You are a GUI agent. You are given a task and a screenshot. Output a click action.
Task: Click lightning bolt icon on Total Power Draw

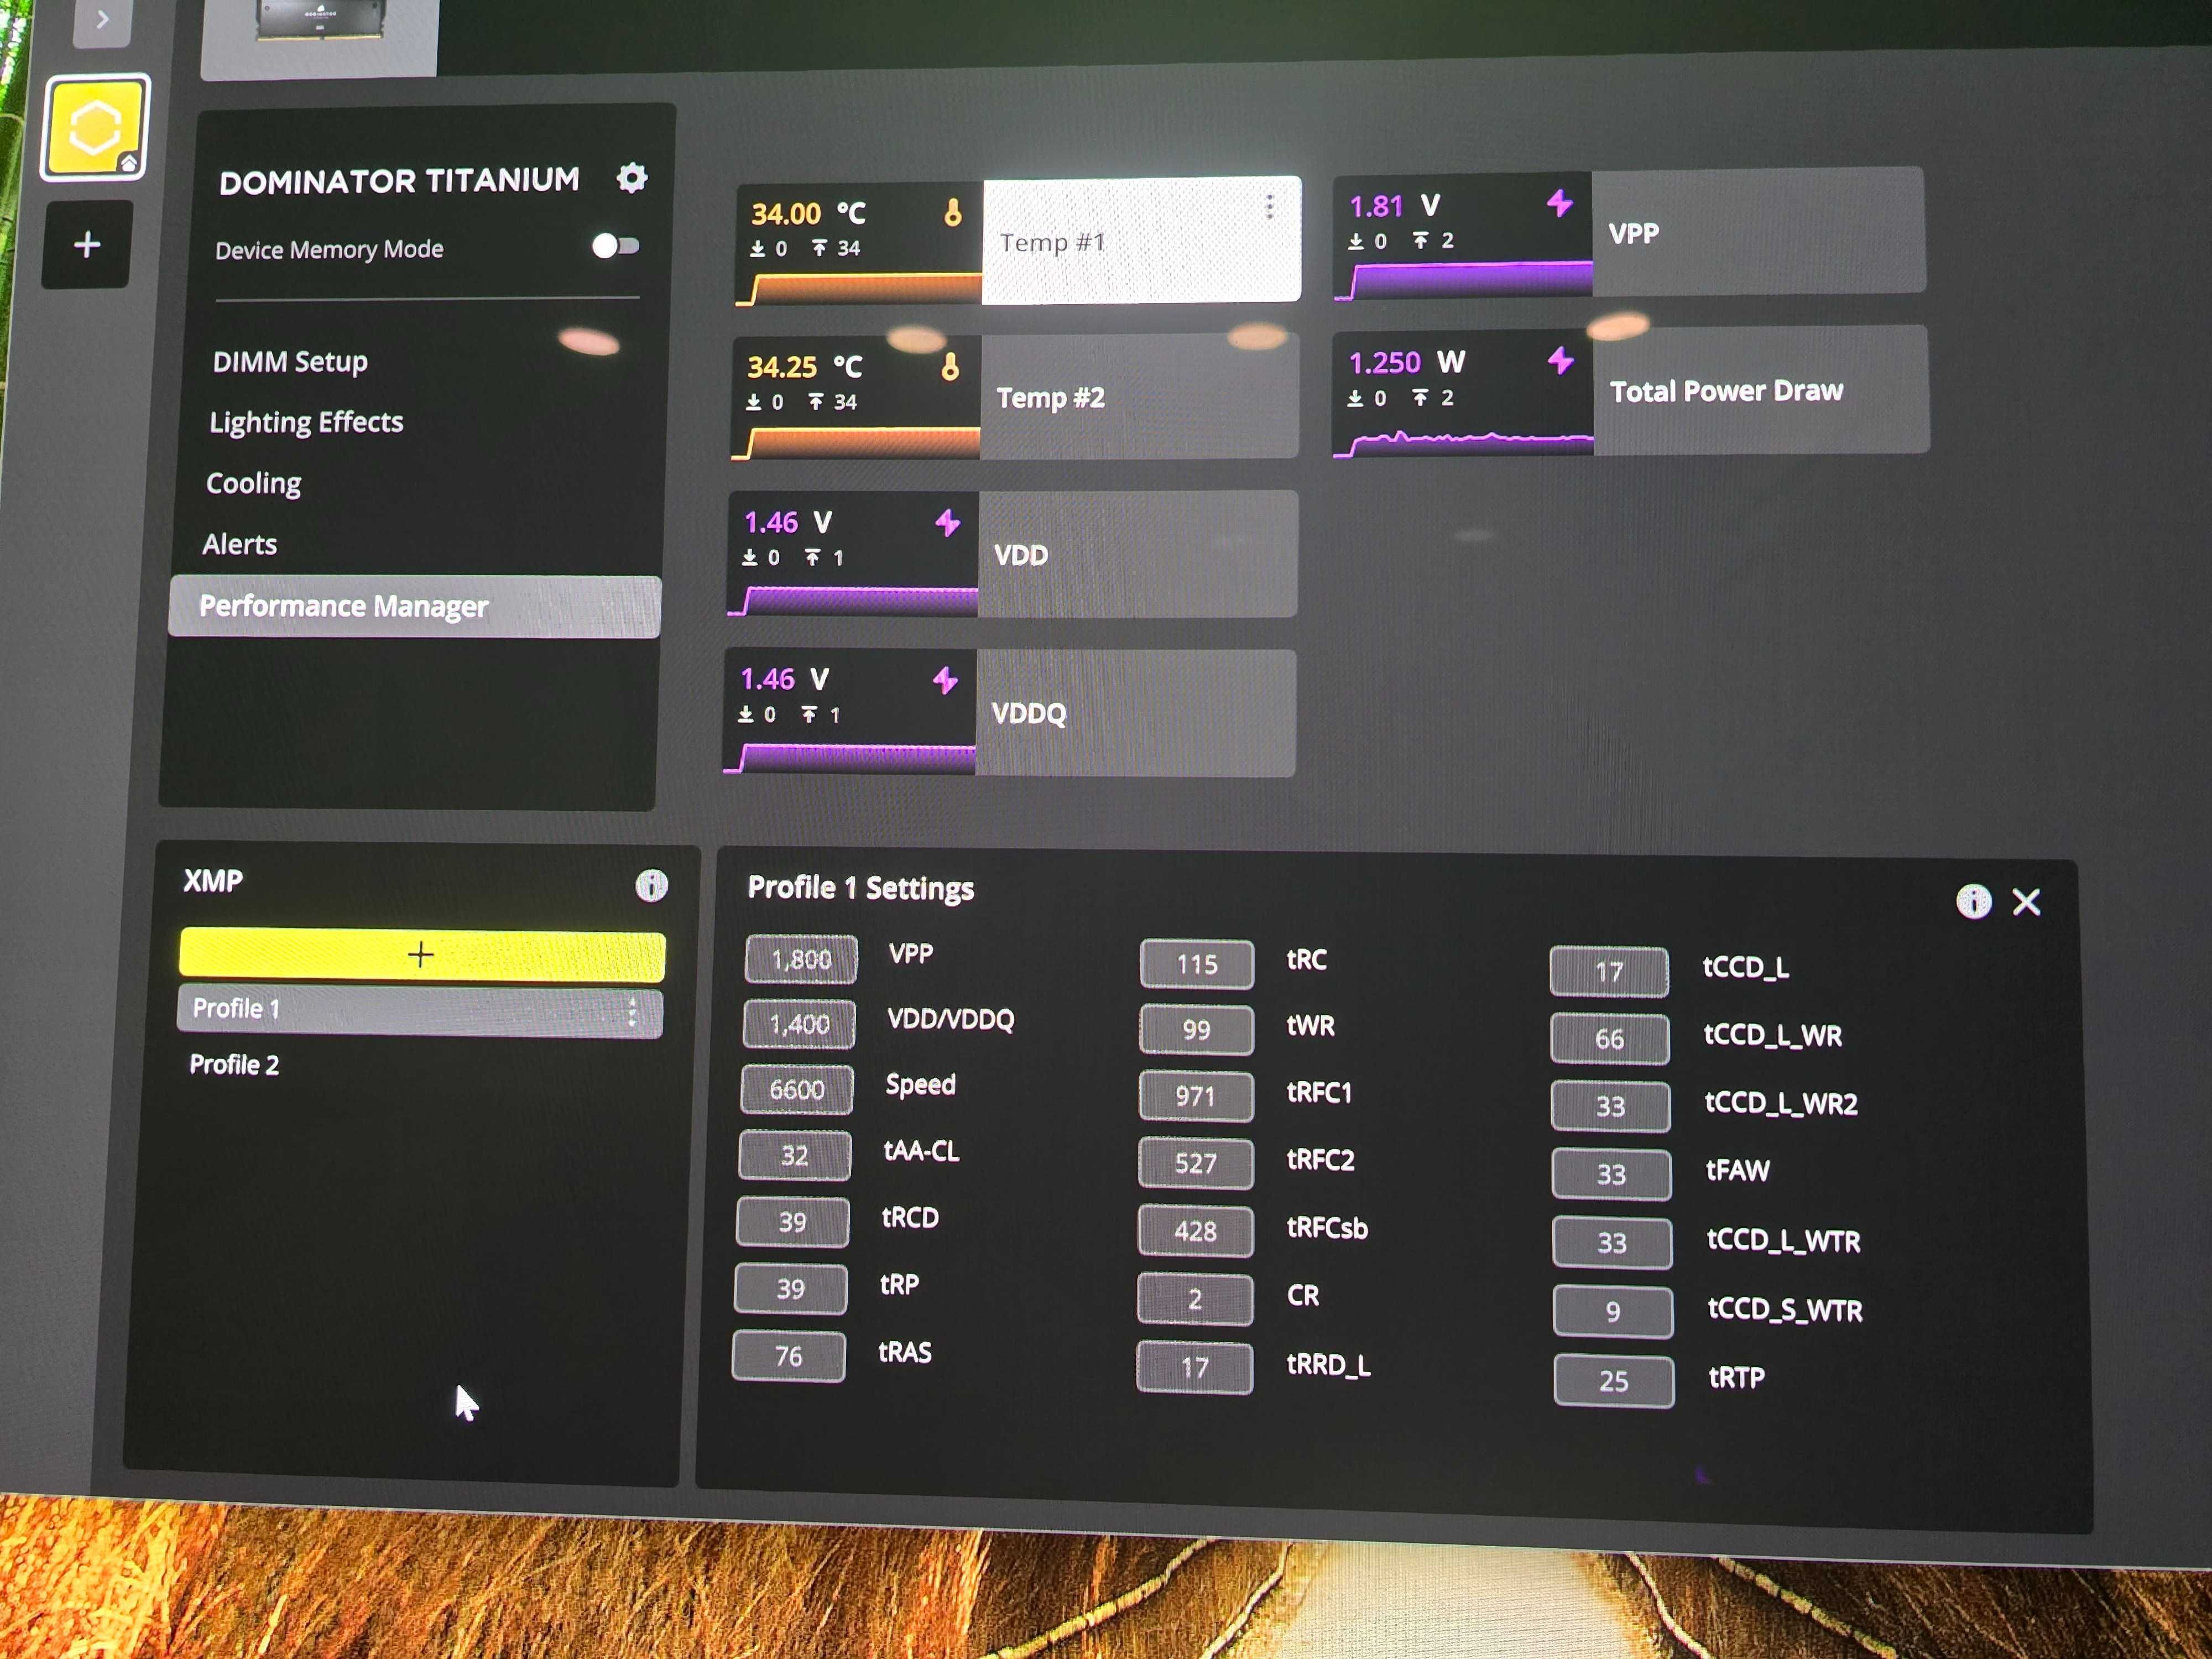tap(1561, 360)
